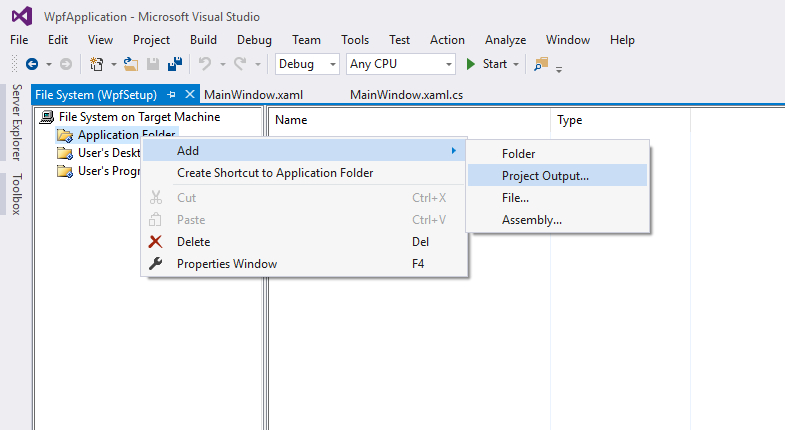Pin the File System (WpfSetup) tab
Screen dimensions: 785x430
pos(171,95)
